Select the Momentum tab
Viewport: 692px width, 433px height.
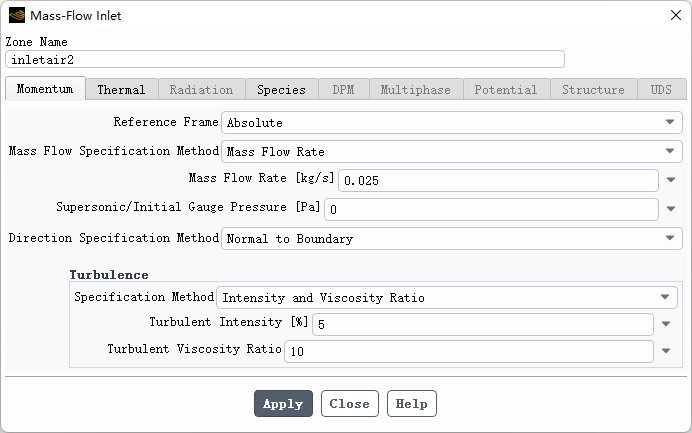click(x=45, y=89)
